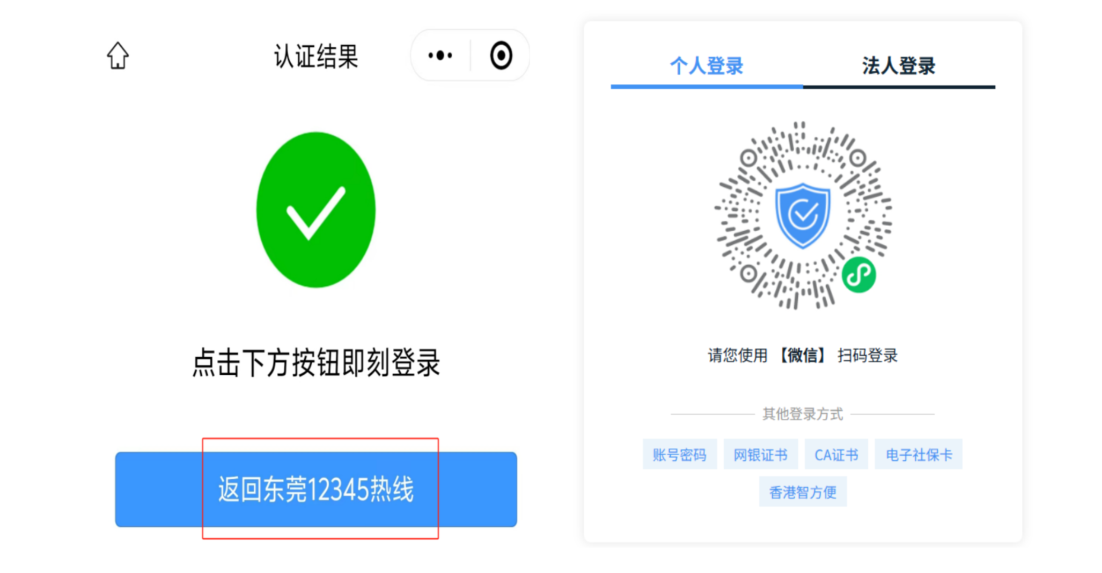Screen dimensions: 1102x573
Task: Click 返回东莞12345热线 button
Action: (x=316, y=489)
